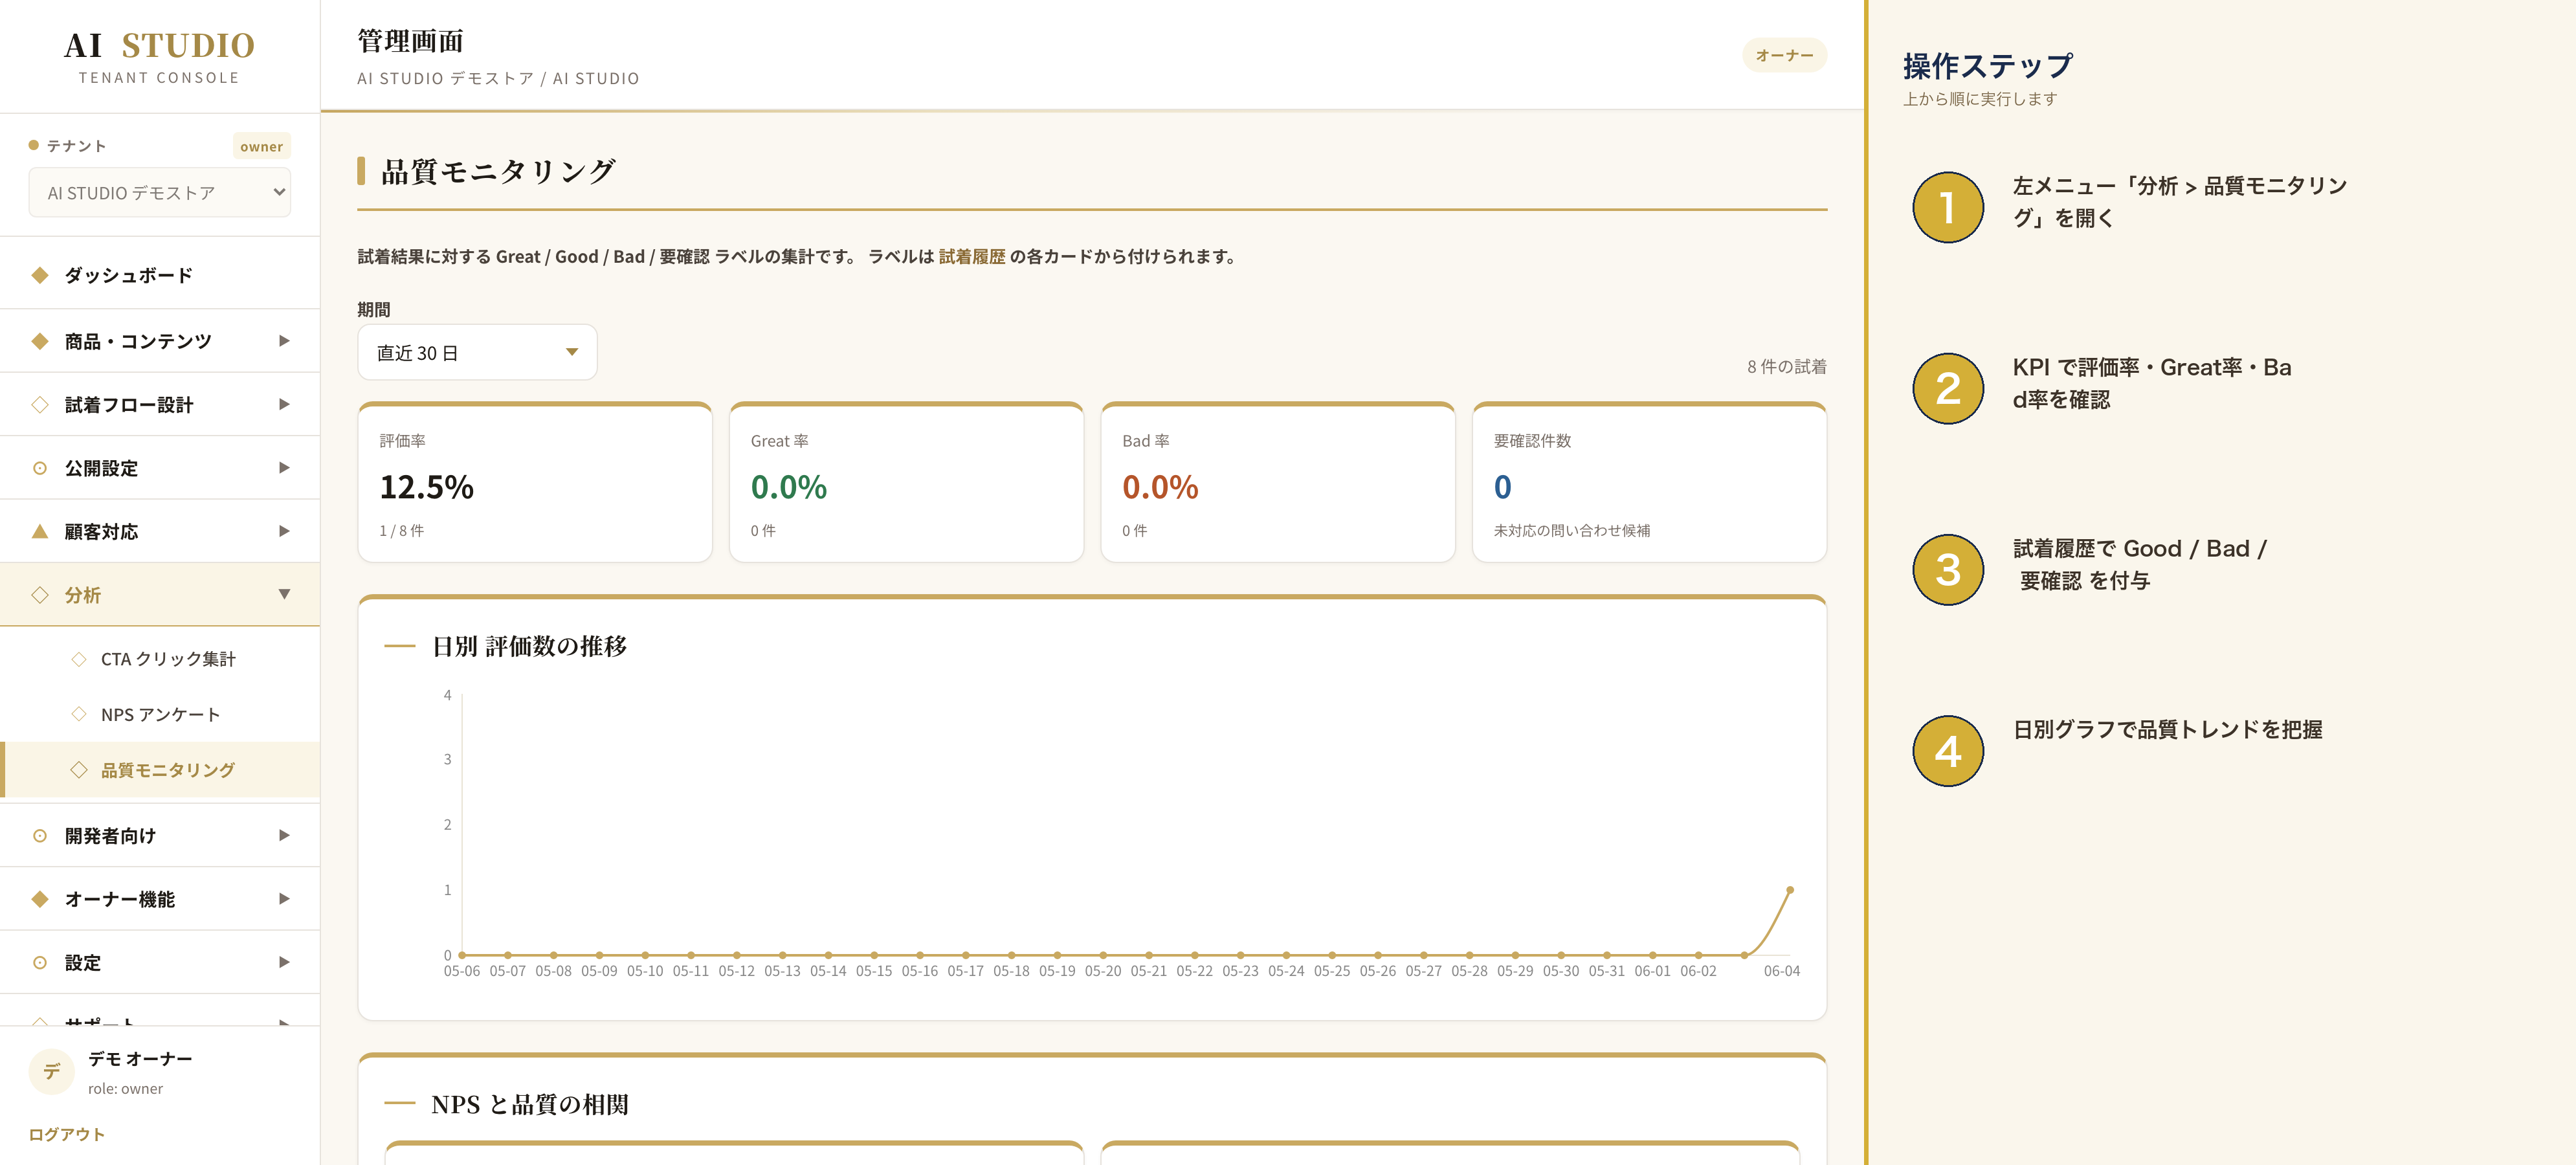Image resolution: width=2576 pixels, height=1165 pixels.
Task: Click the 日別 評価数の推移 heading
Action: point(529,646)
